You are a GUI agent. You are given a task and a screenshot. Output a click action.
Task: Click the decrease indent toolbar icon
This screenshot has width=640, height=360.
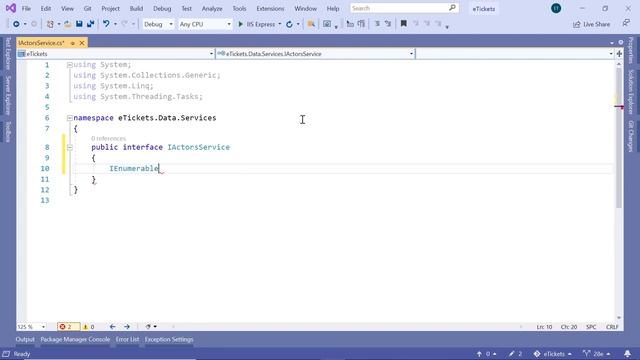[350, 24]
